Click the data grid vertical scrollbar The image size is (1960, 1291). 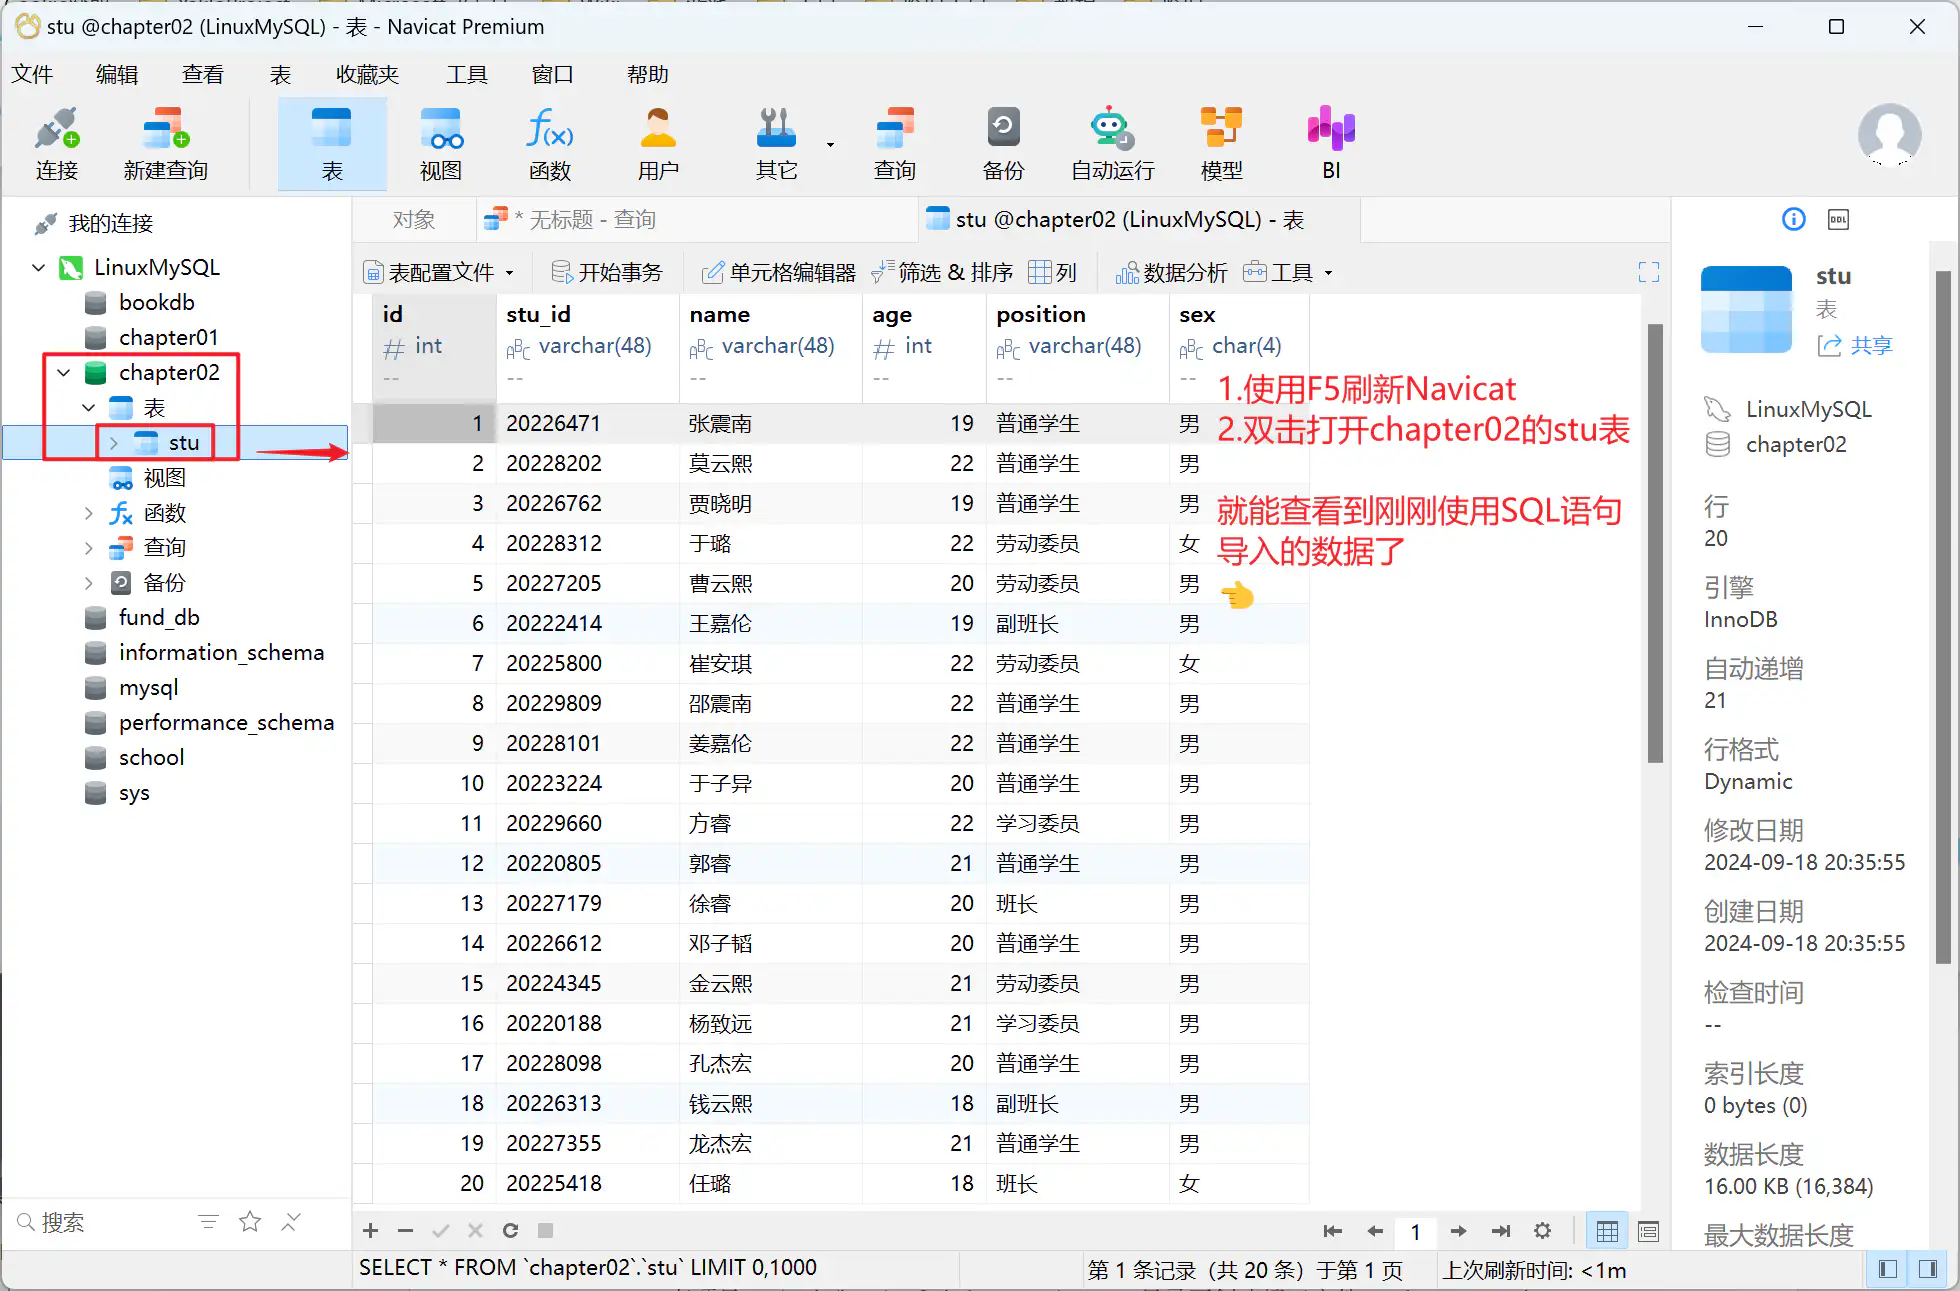[1655, 542]
